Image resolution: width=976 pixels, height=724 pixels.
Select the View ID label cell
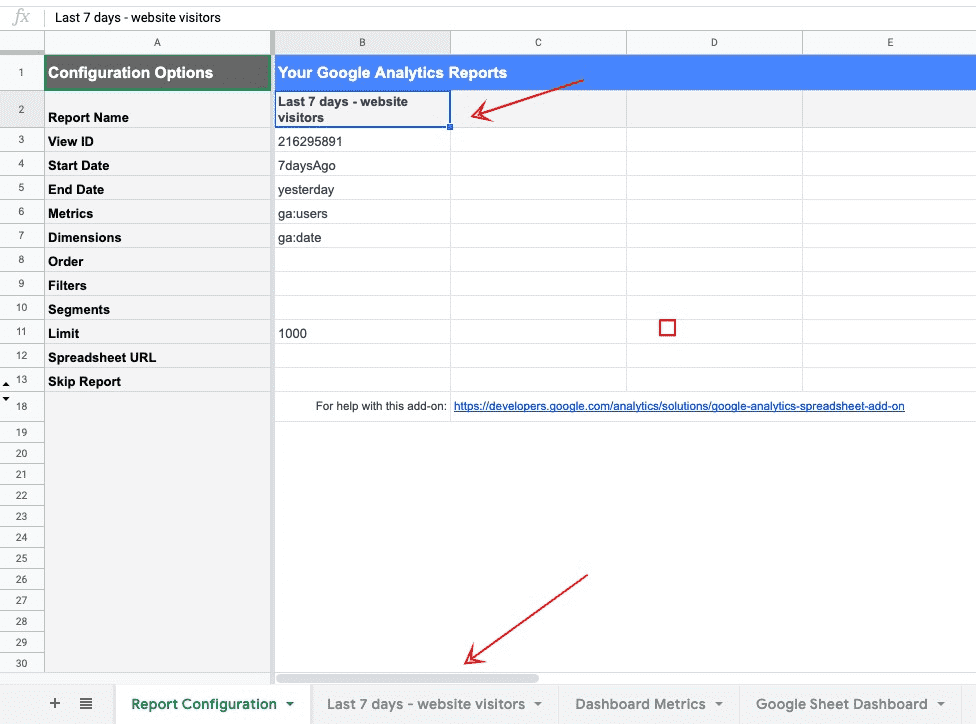(x=157, y=140)
